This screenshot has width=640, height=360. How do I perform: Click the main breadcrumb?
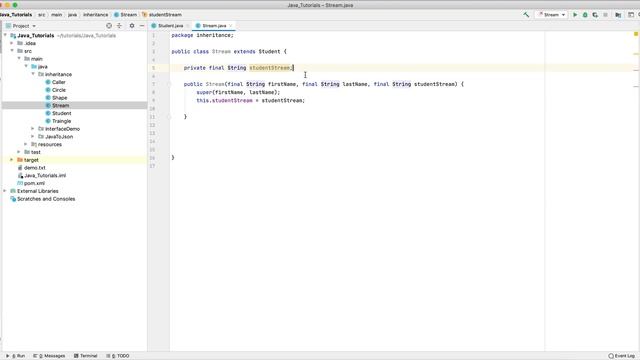click(56, 15)
